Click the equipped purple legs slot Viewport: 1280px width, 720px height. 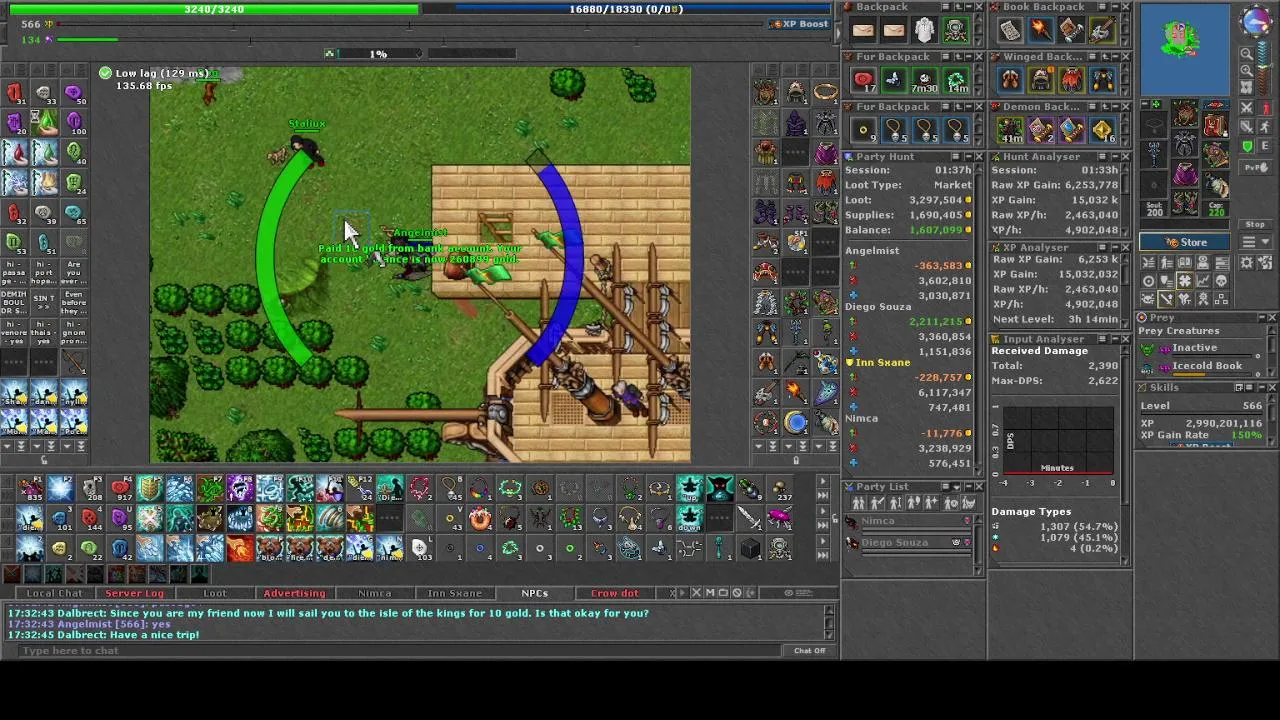(1185, 172)
